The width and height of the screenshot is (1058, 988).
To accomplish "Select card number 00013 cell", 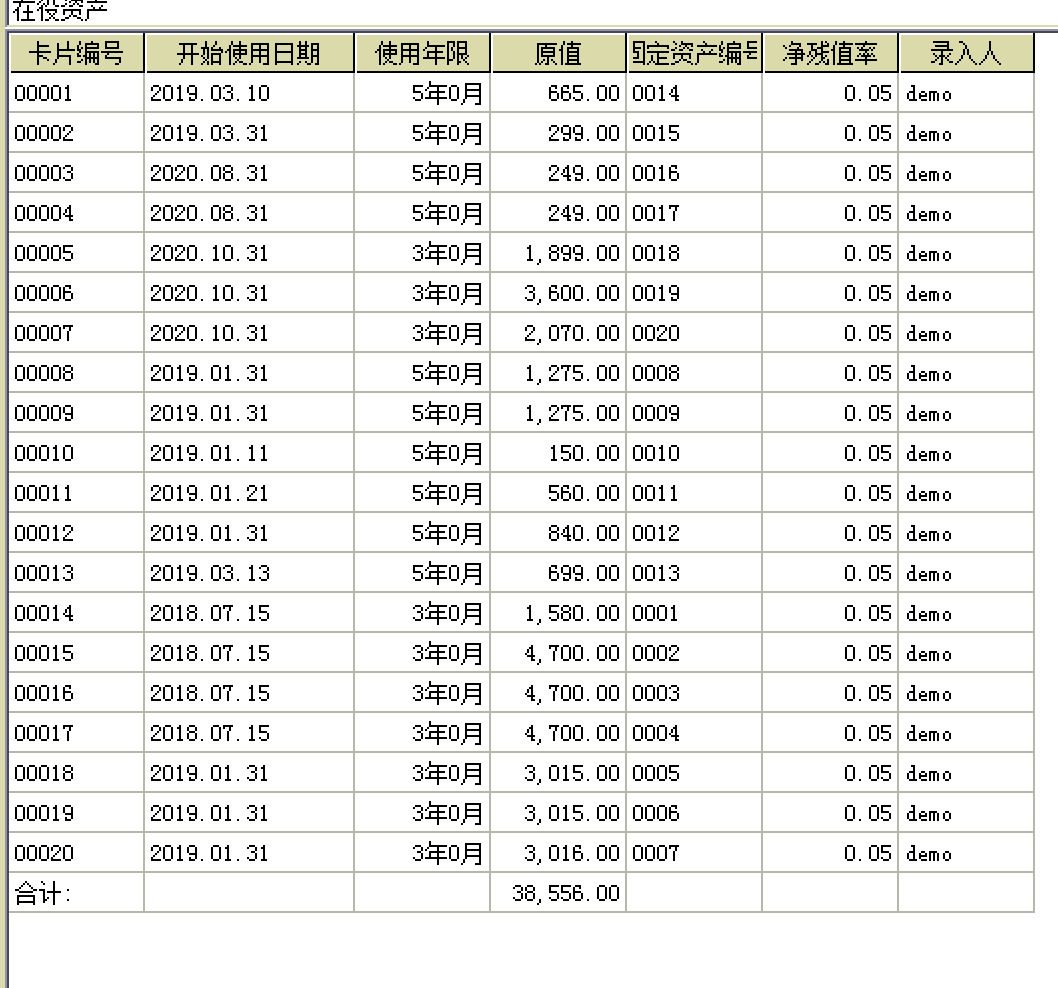I will pyautogui.click(x=76, y=573).
